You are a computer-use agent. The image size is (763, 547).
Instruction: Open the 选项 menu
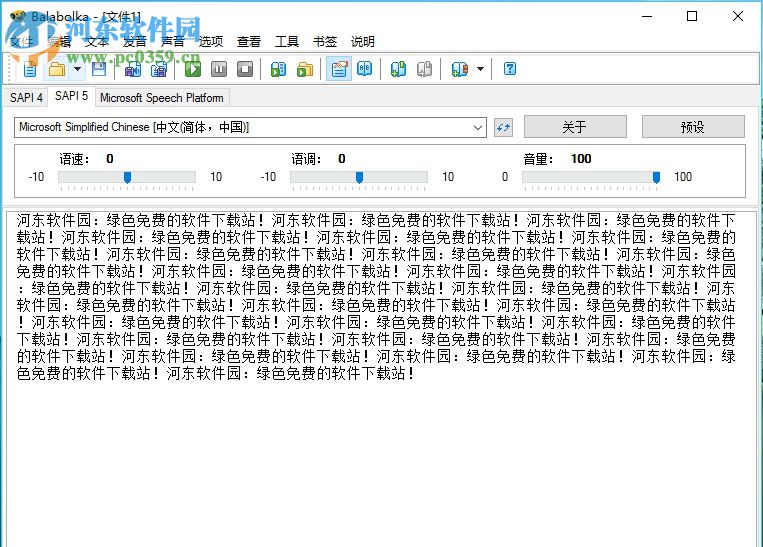(211, 42)
